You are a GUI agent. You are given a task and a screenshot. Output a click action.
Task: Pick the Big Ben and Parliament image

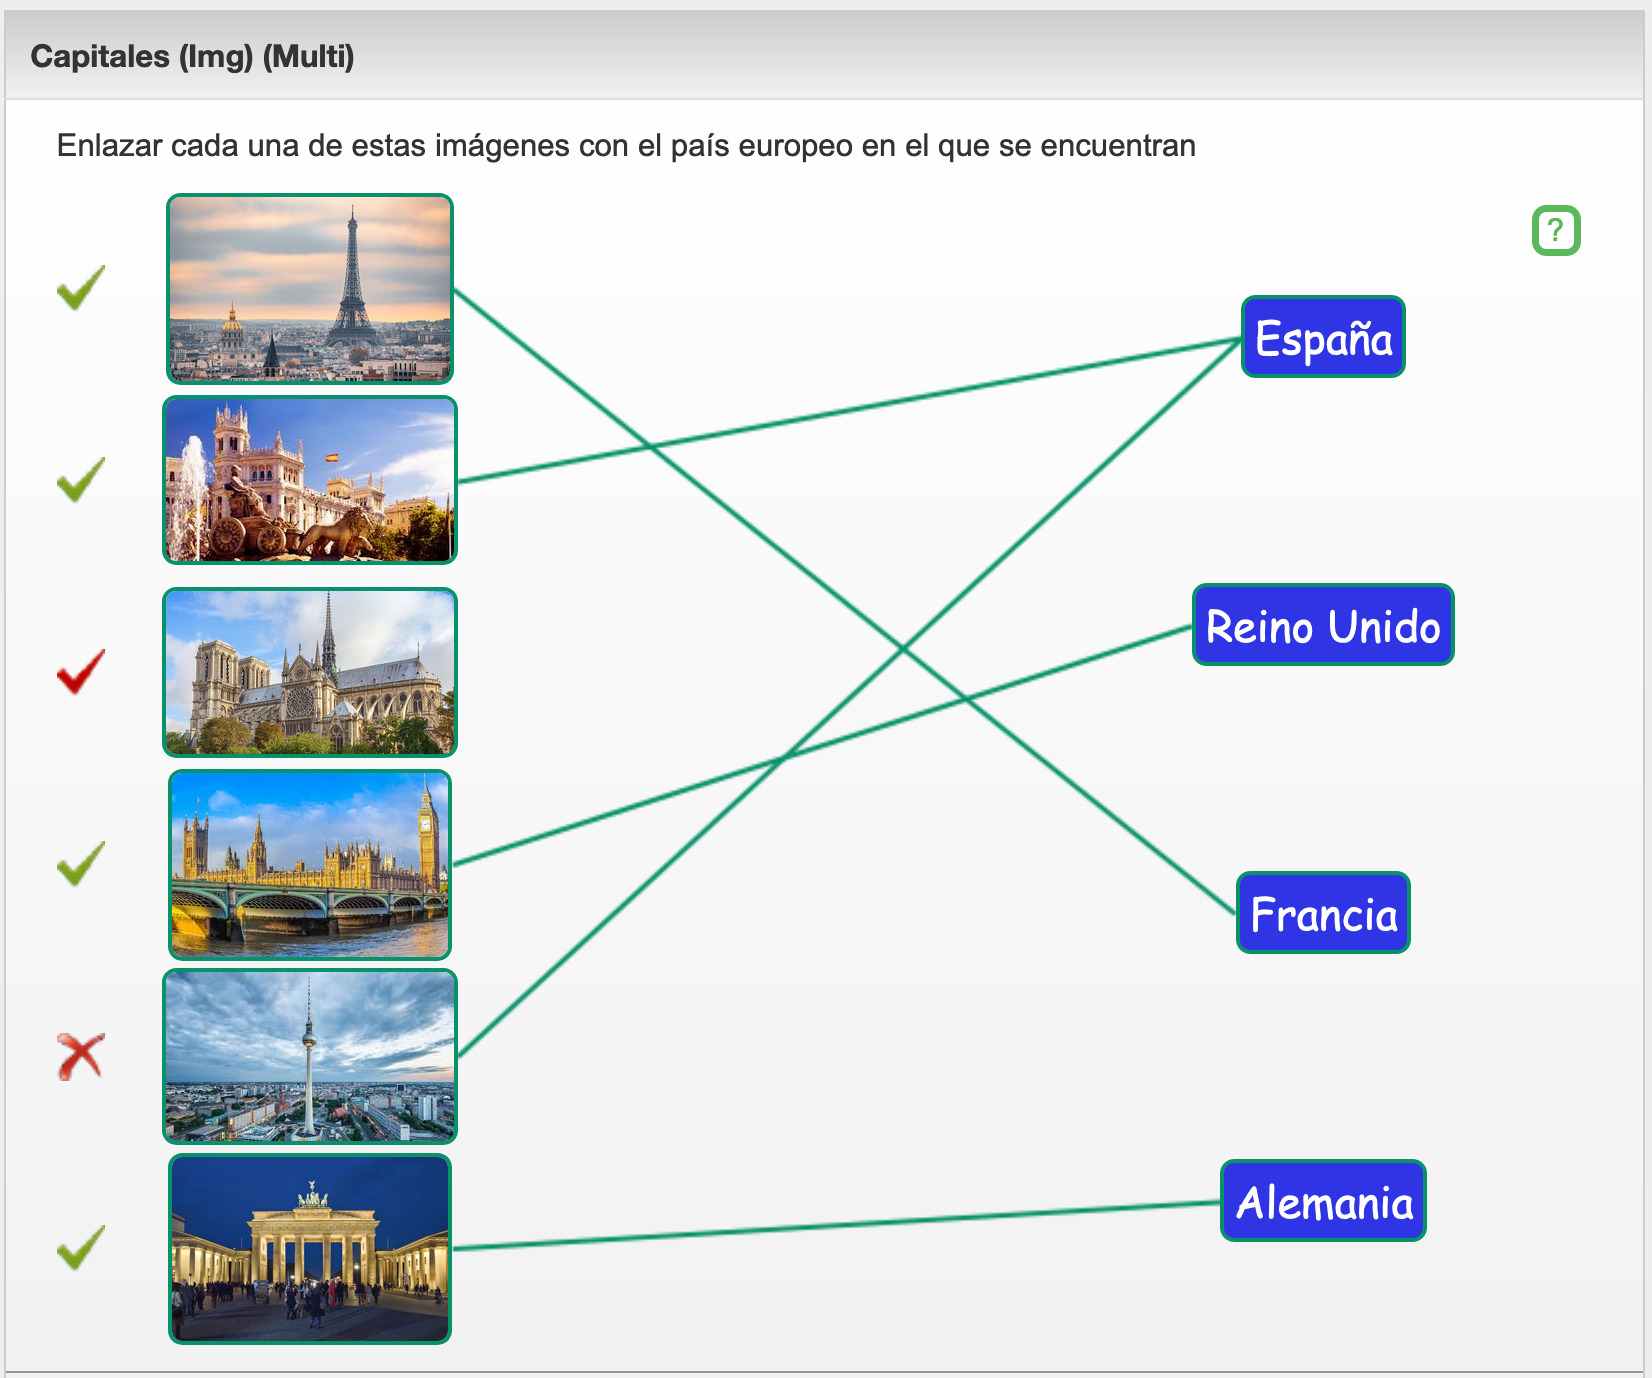point(310,864)
